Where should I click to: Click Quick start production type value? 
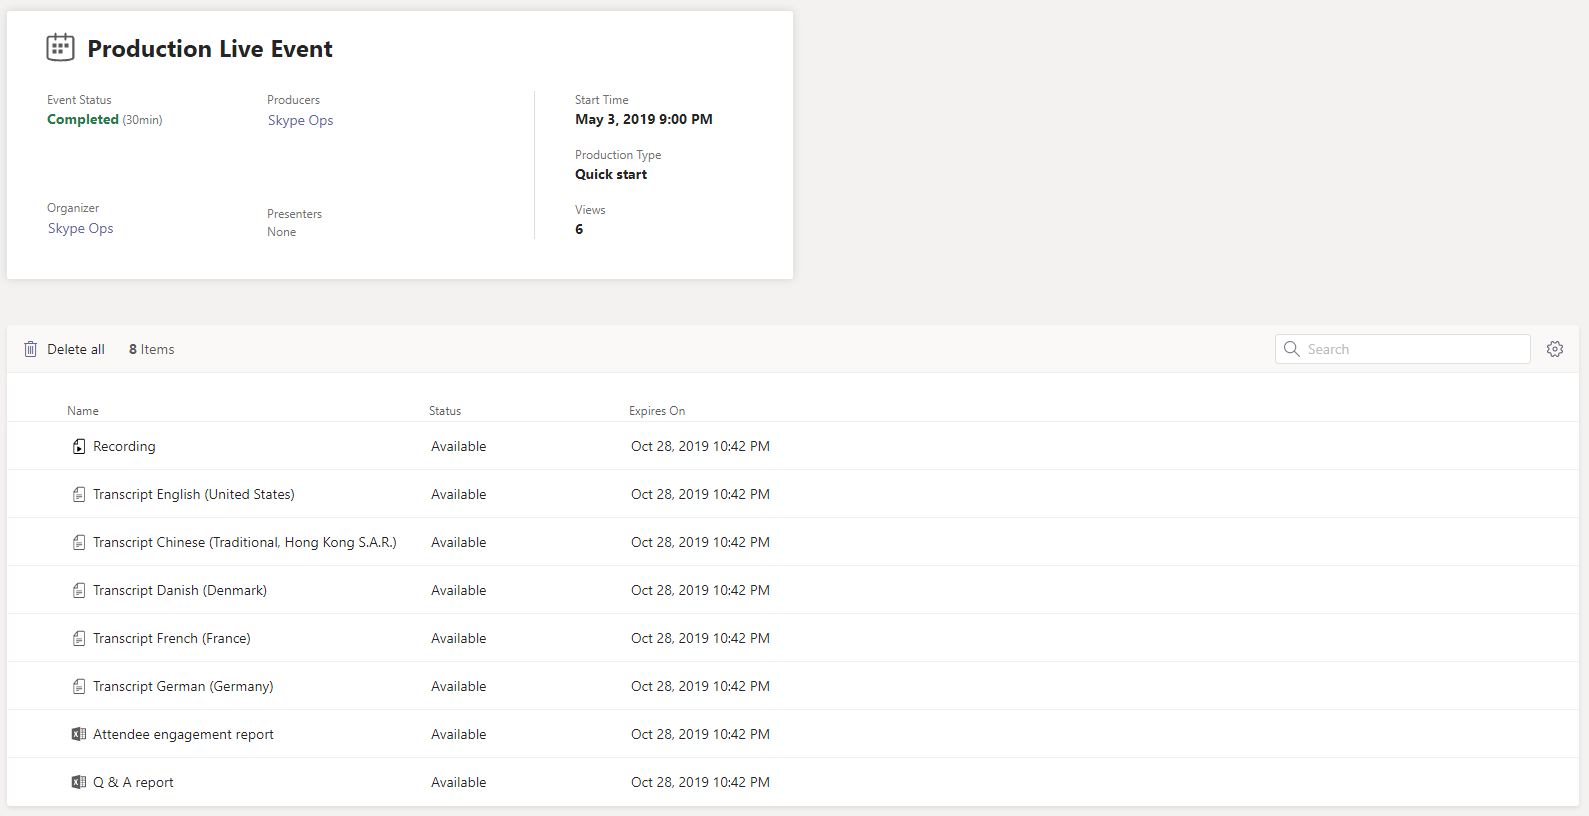click(x=611, y=174)
